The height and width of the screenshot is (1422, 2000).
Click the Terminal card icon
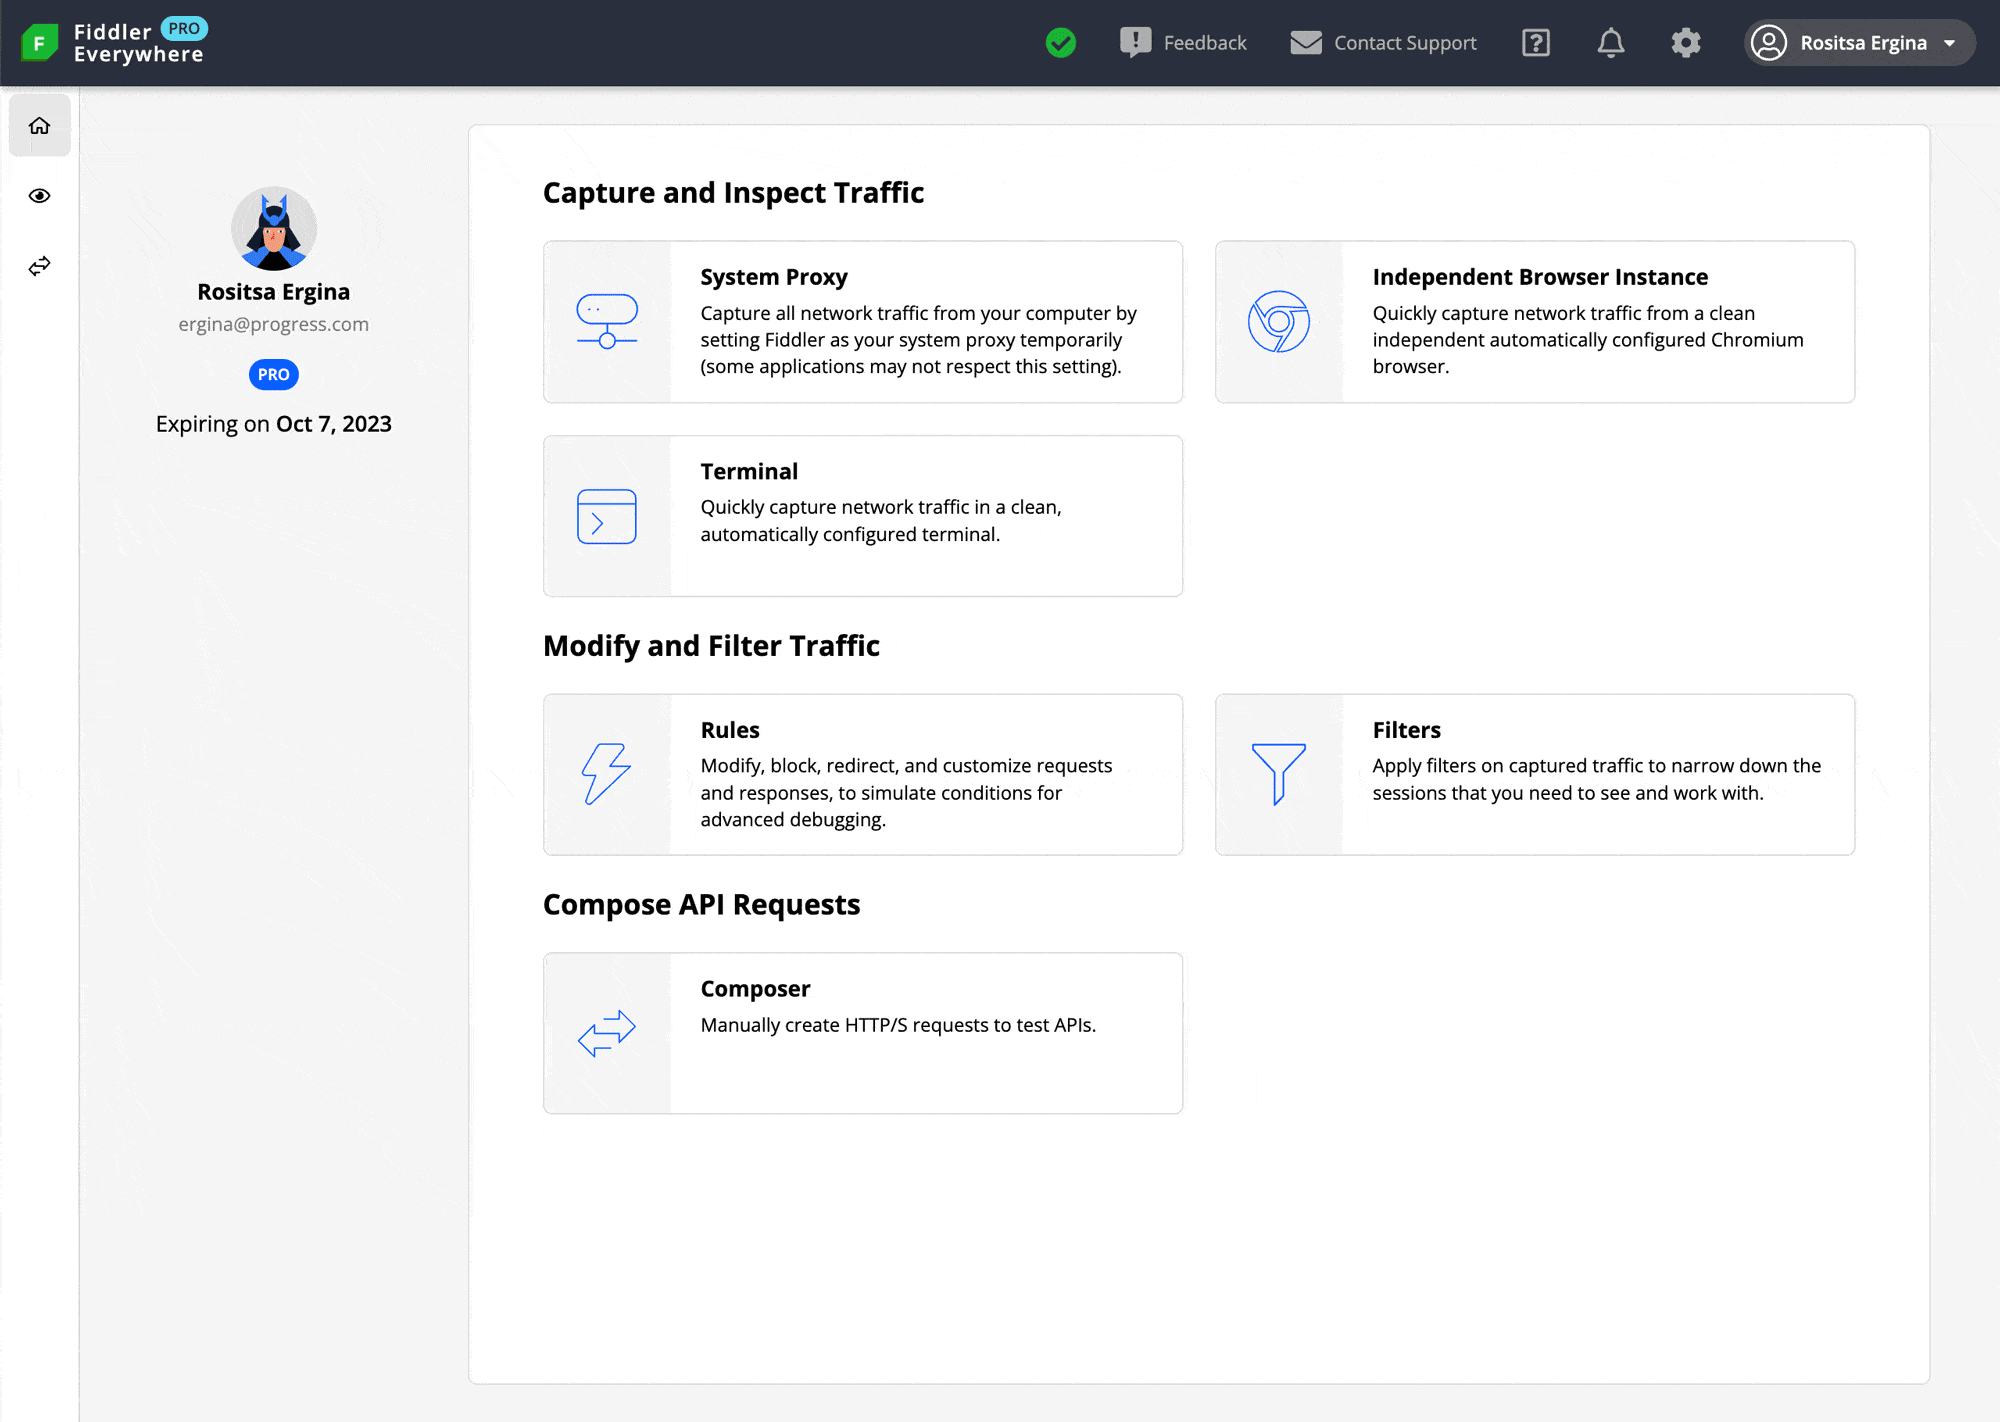tap(607, 516)
